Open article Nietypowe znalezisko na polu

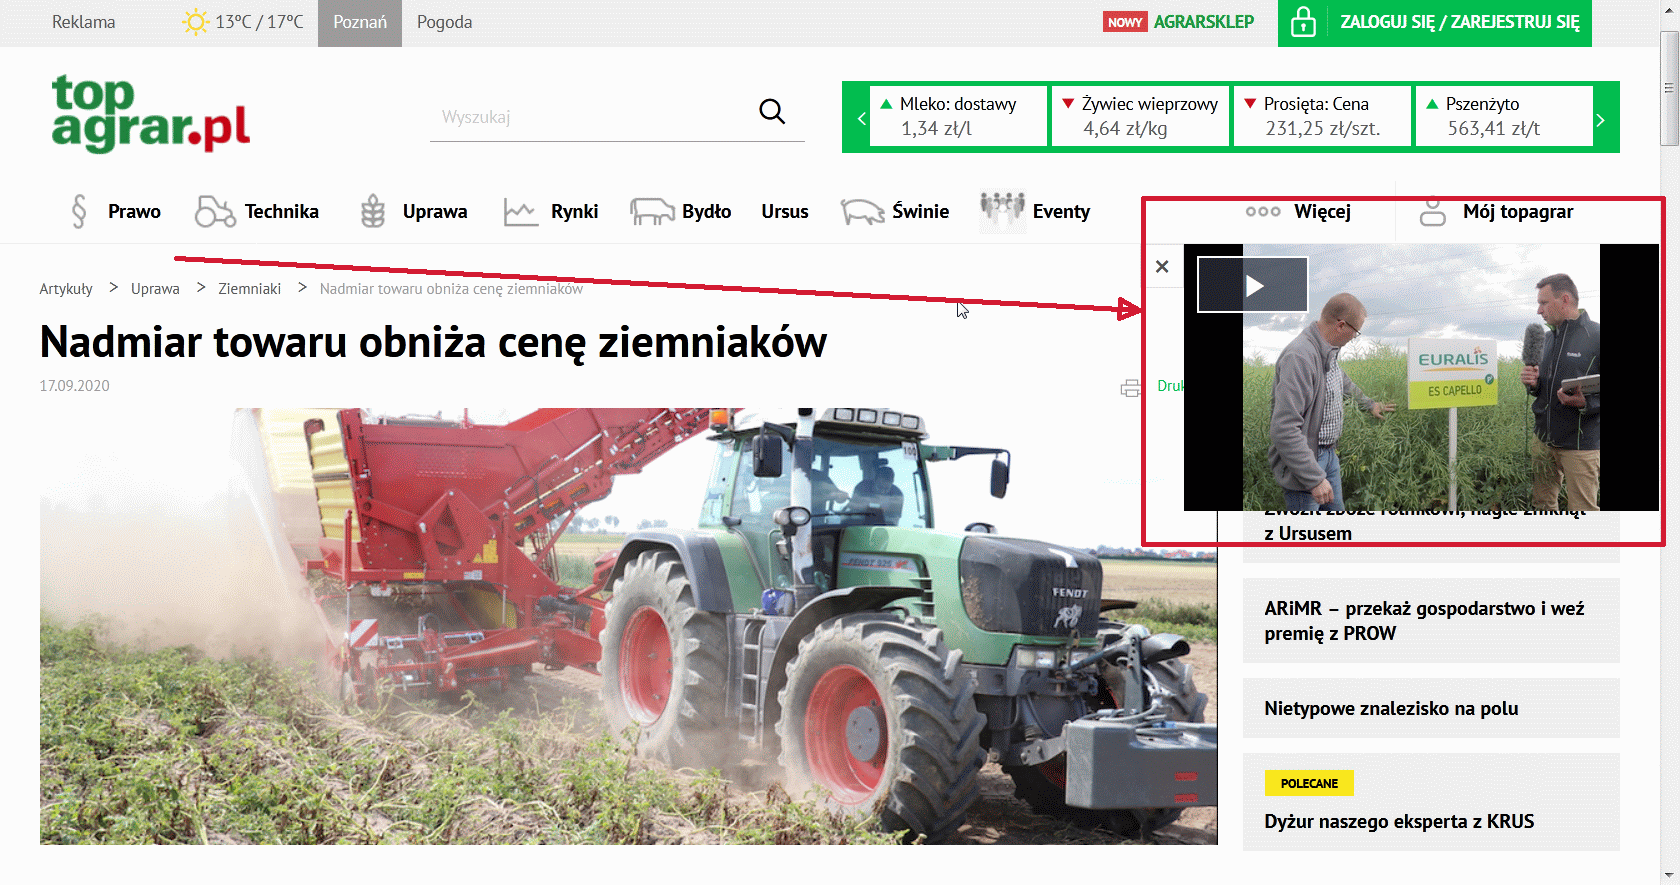(x=1431, y=708)
